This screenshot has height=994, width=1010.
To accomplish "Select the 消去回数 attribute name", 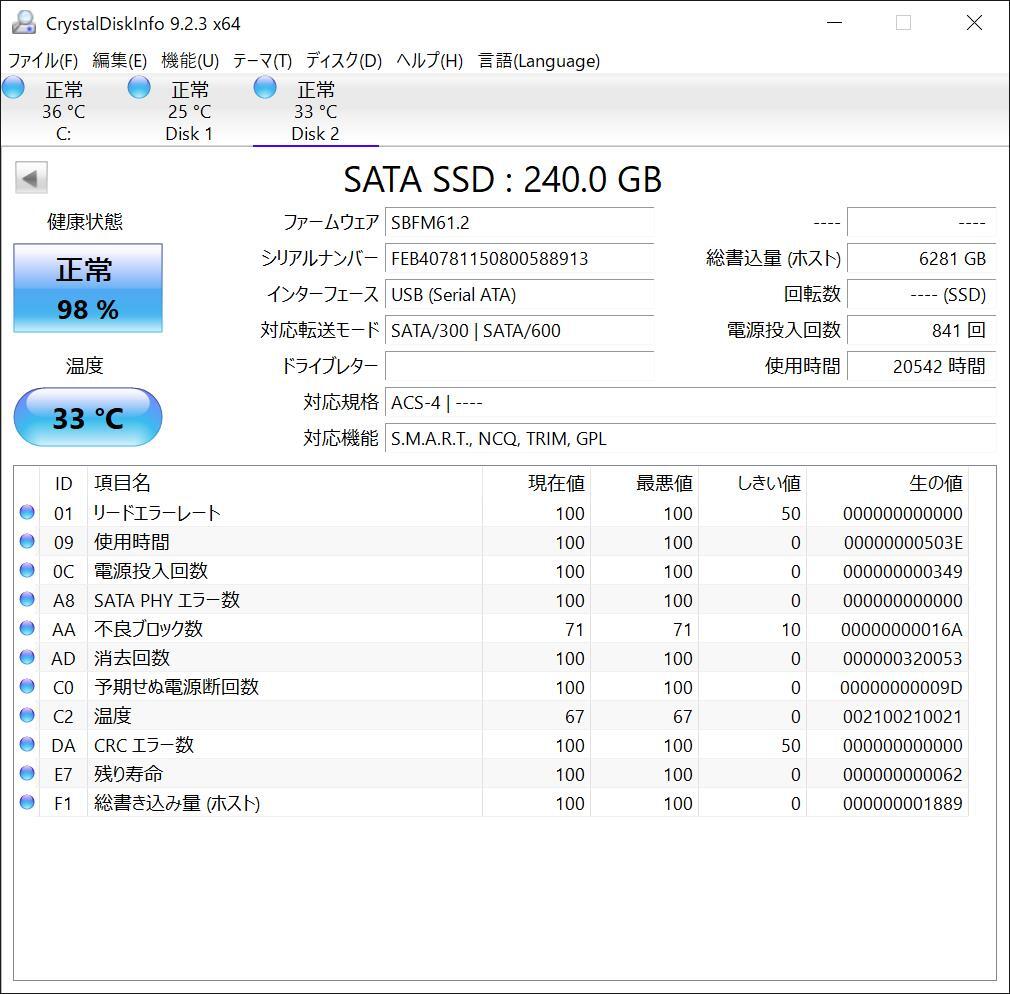I will tap(132, 658).
